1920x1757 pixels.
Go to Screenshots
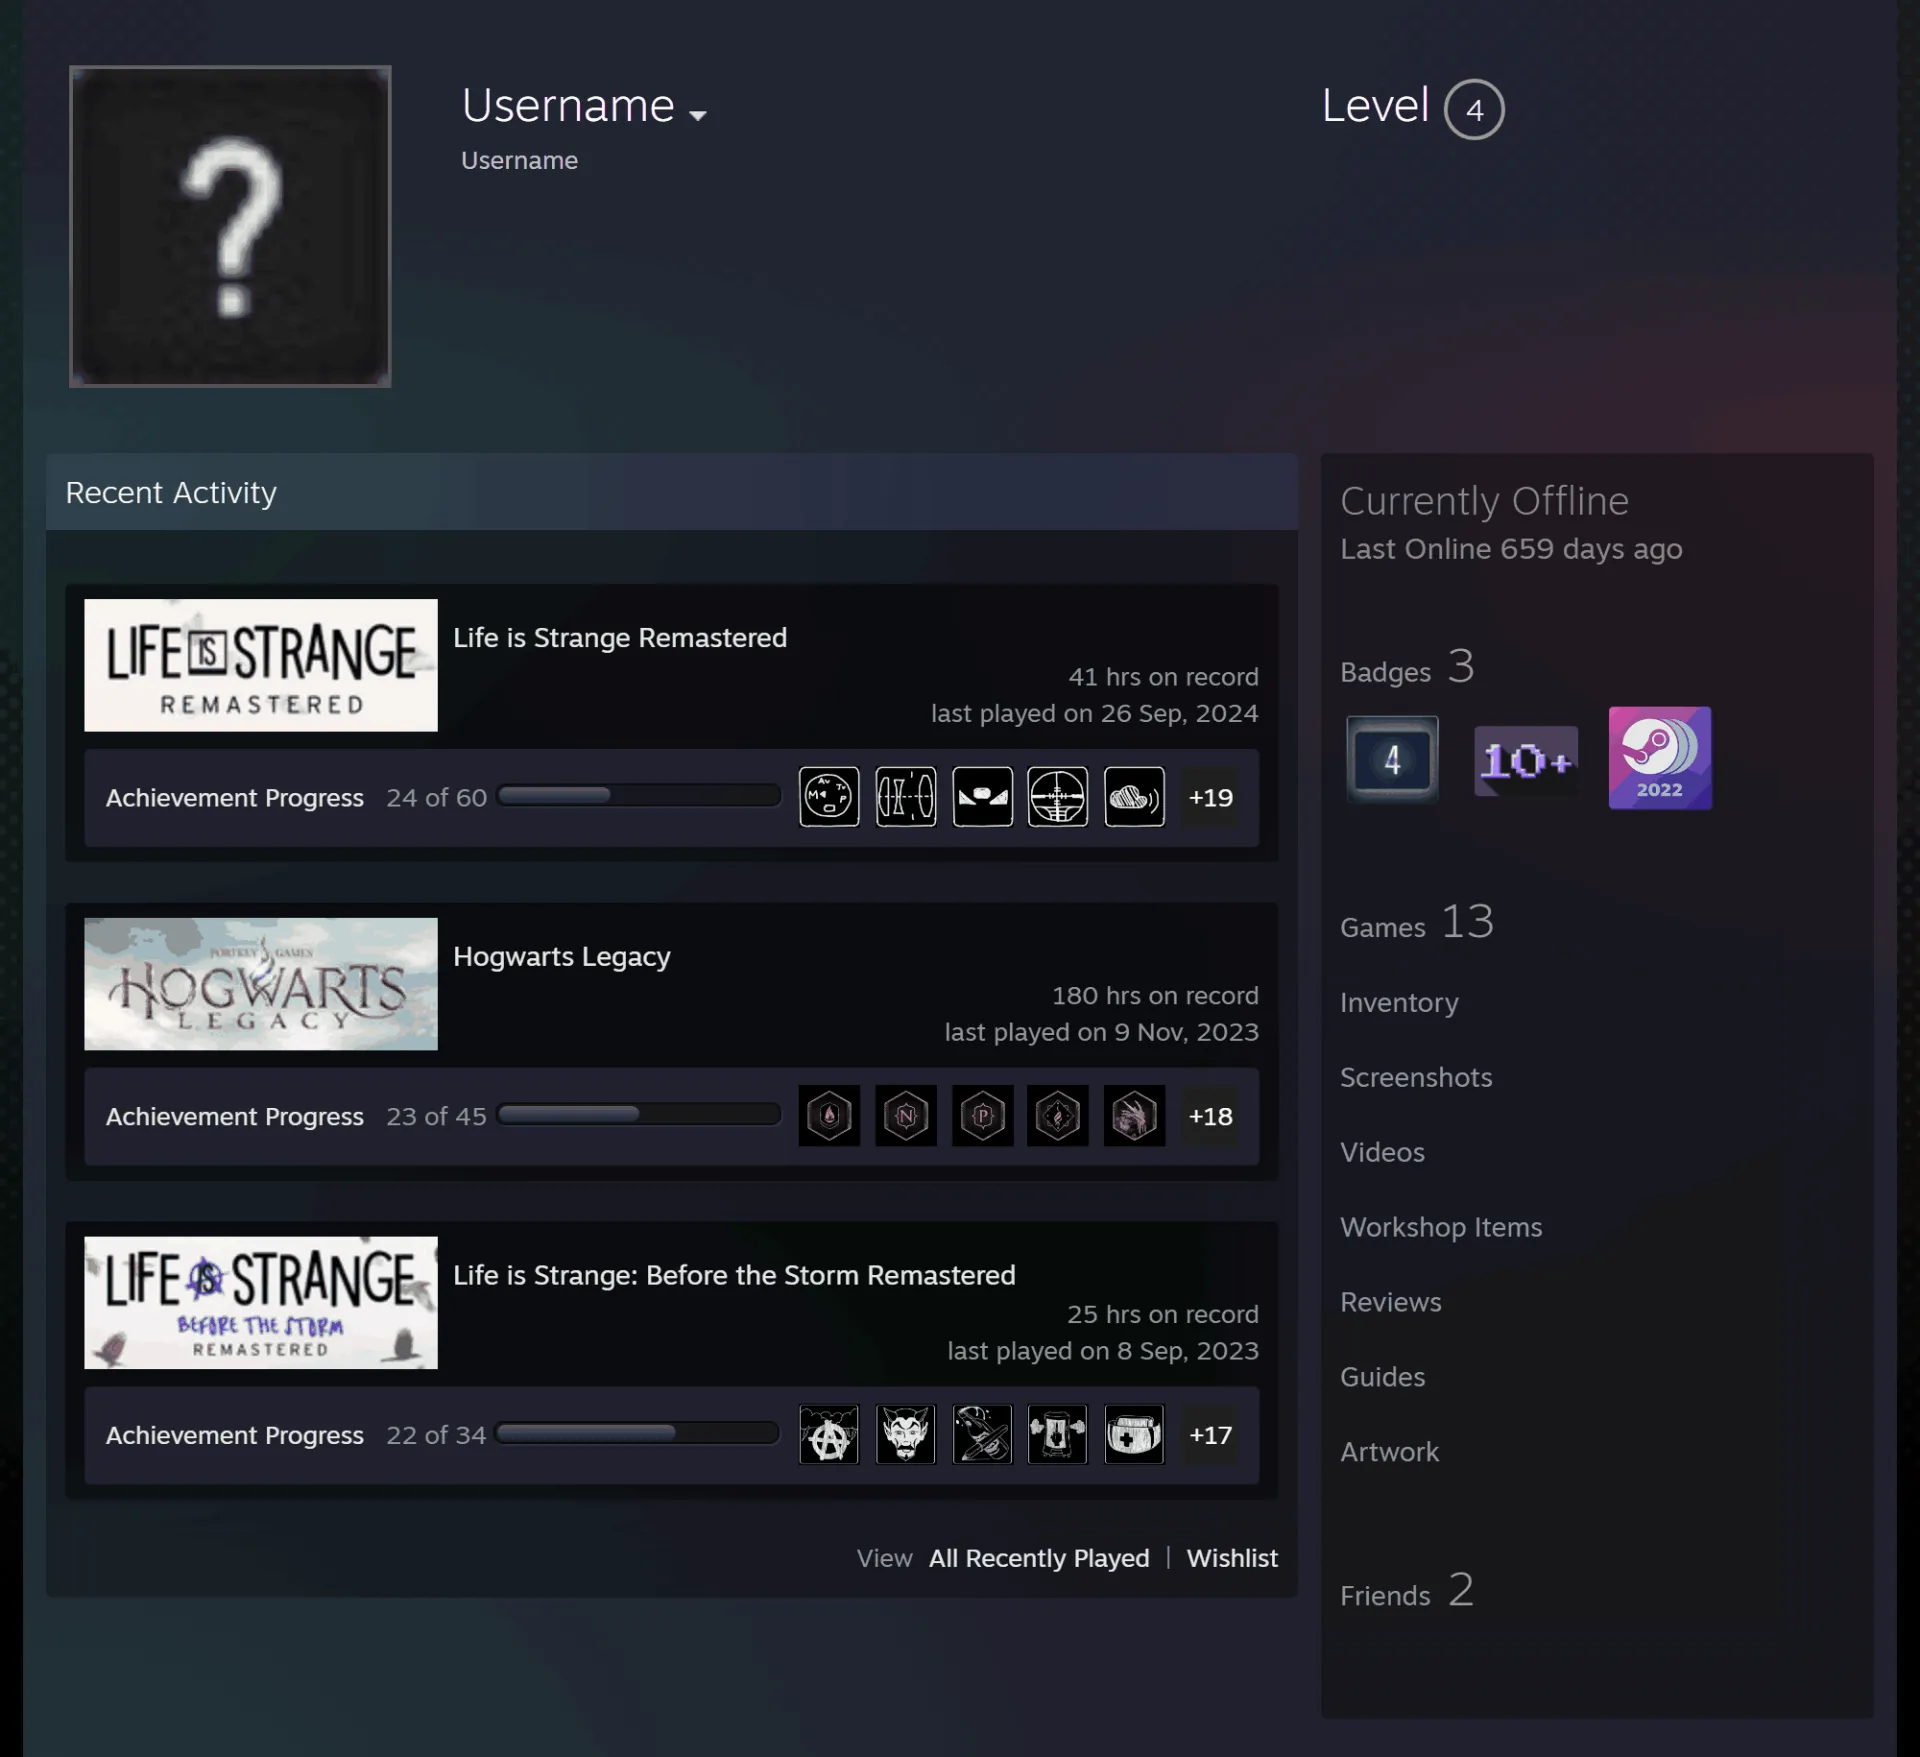coord(1416,1077)
